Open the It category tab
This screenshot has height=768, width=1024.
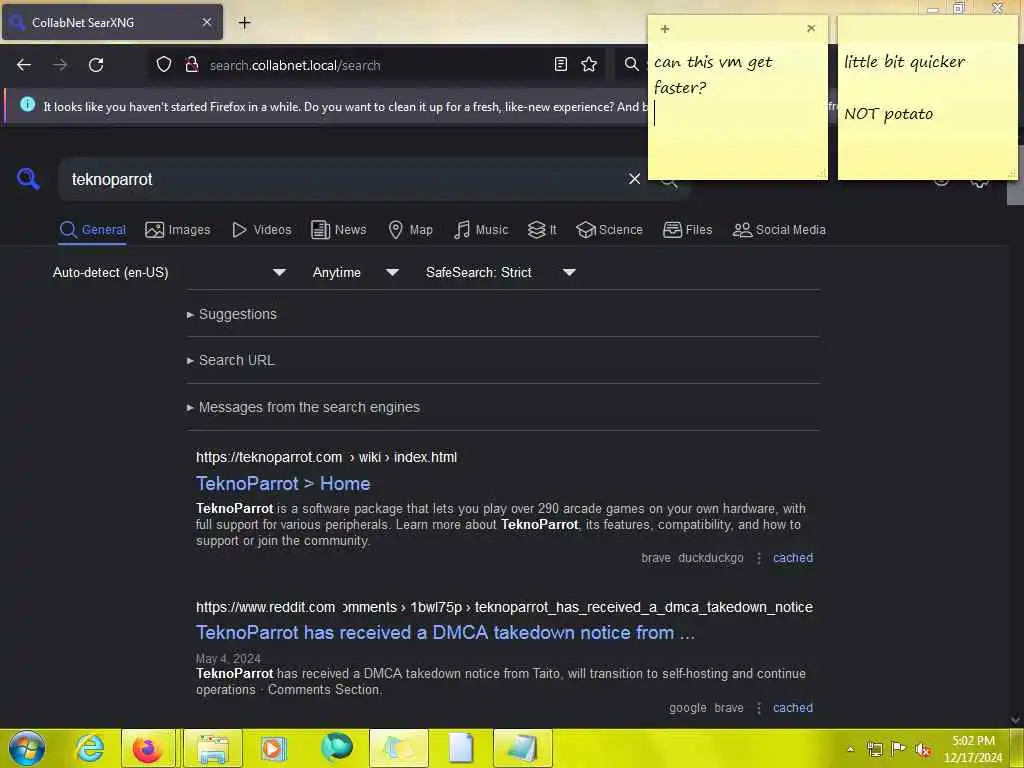542,230
